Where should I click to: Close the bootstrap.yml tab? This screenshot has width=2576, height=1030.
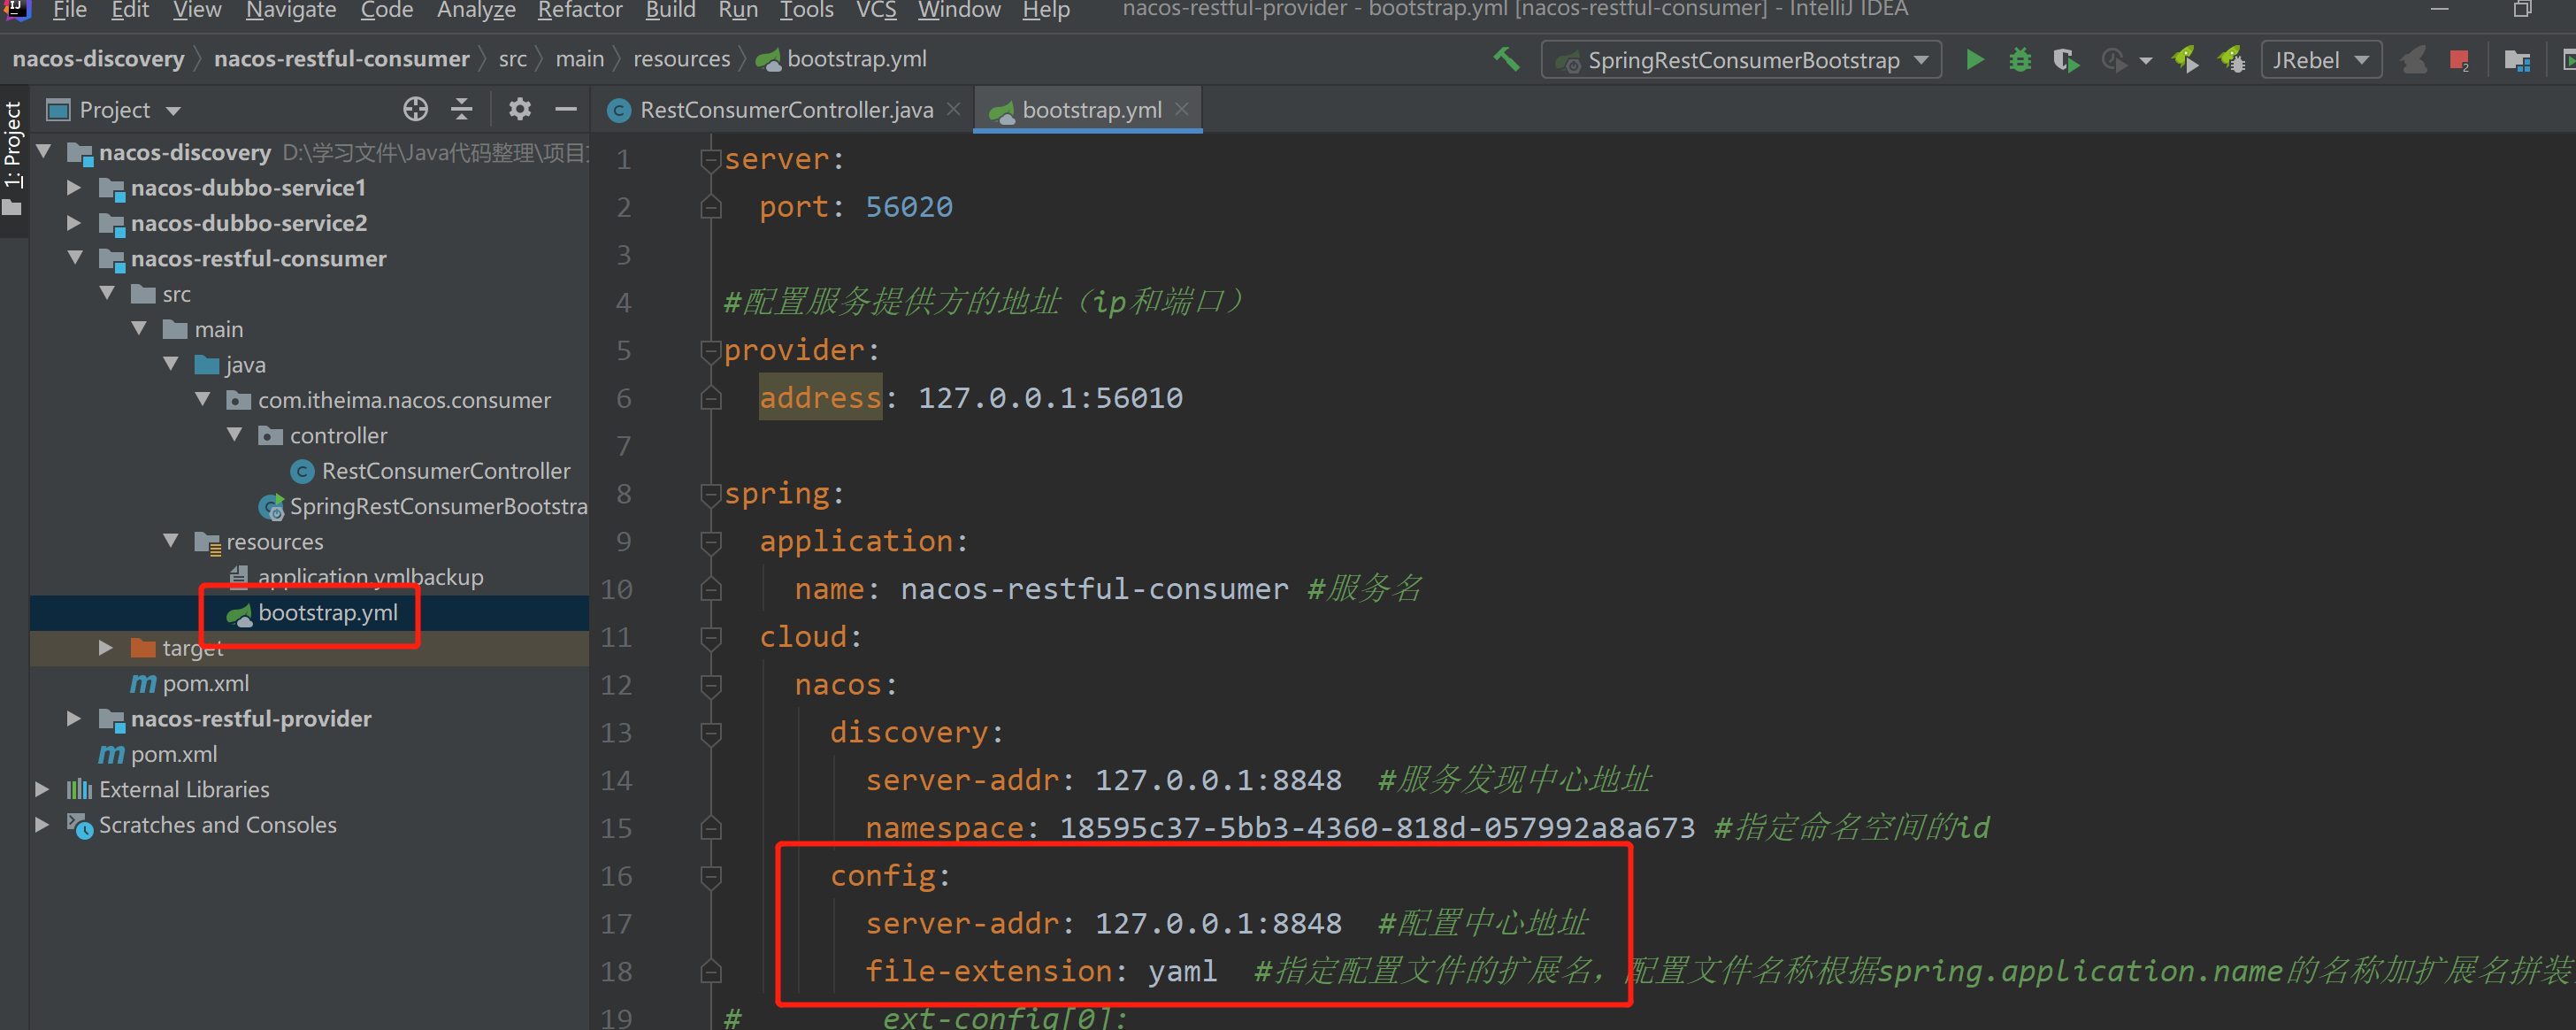pos(1181,109)
